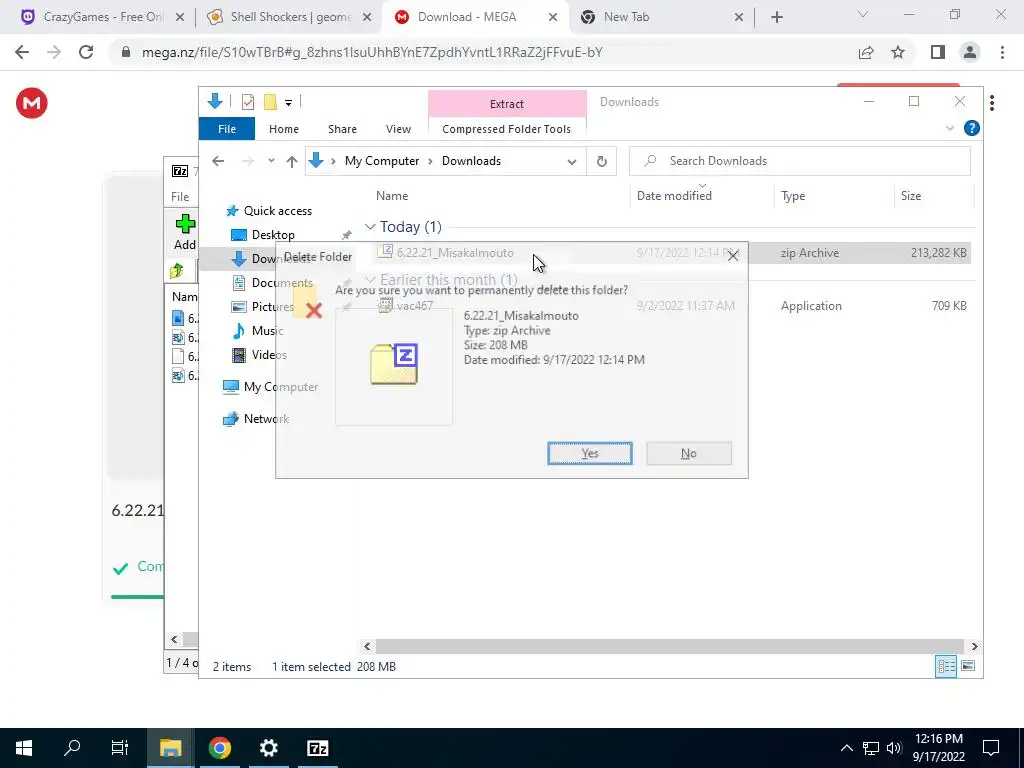Collapse the Today (1) group
Viewport: 1024px width, 768px height.
tap(370, 227)
